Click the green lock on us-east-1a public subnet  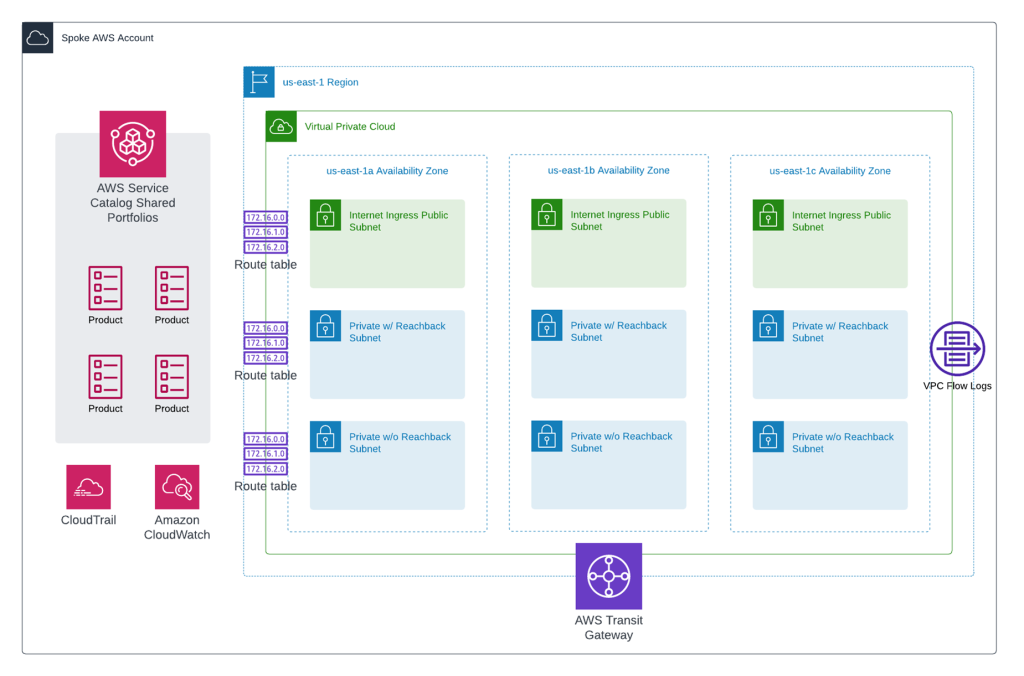coord(325,214)
